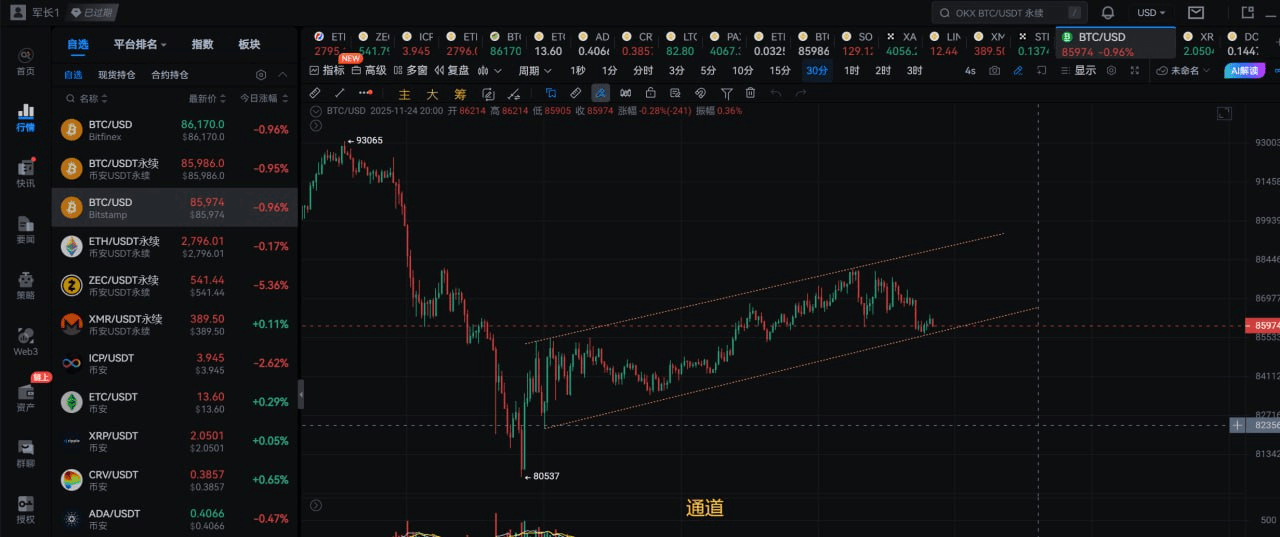1280x537 pixels.
Task: Sort by 名称 column
Action: (x=93, y=99)
